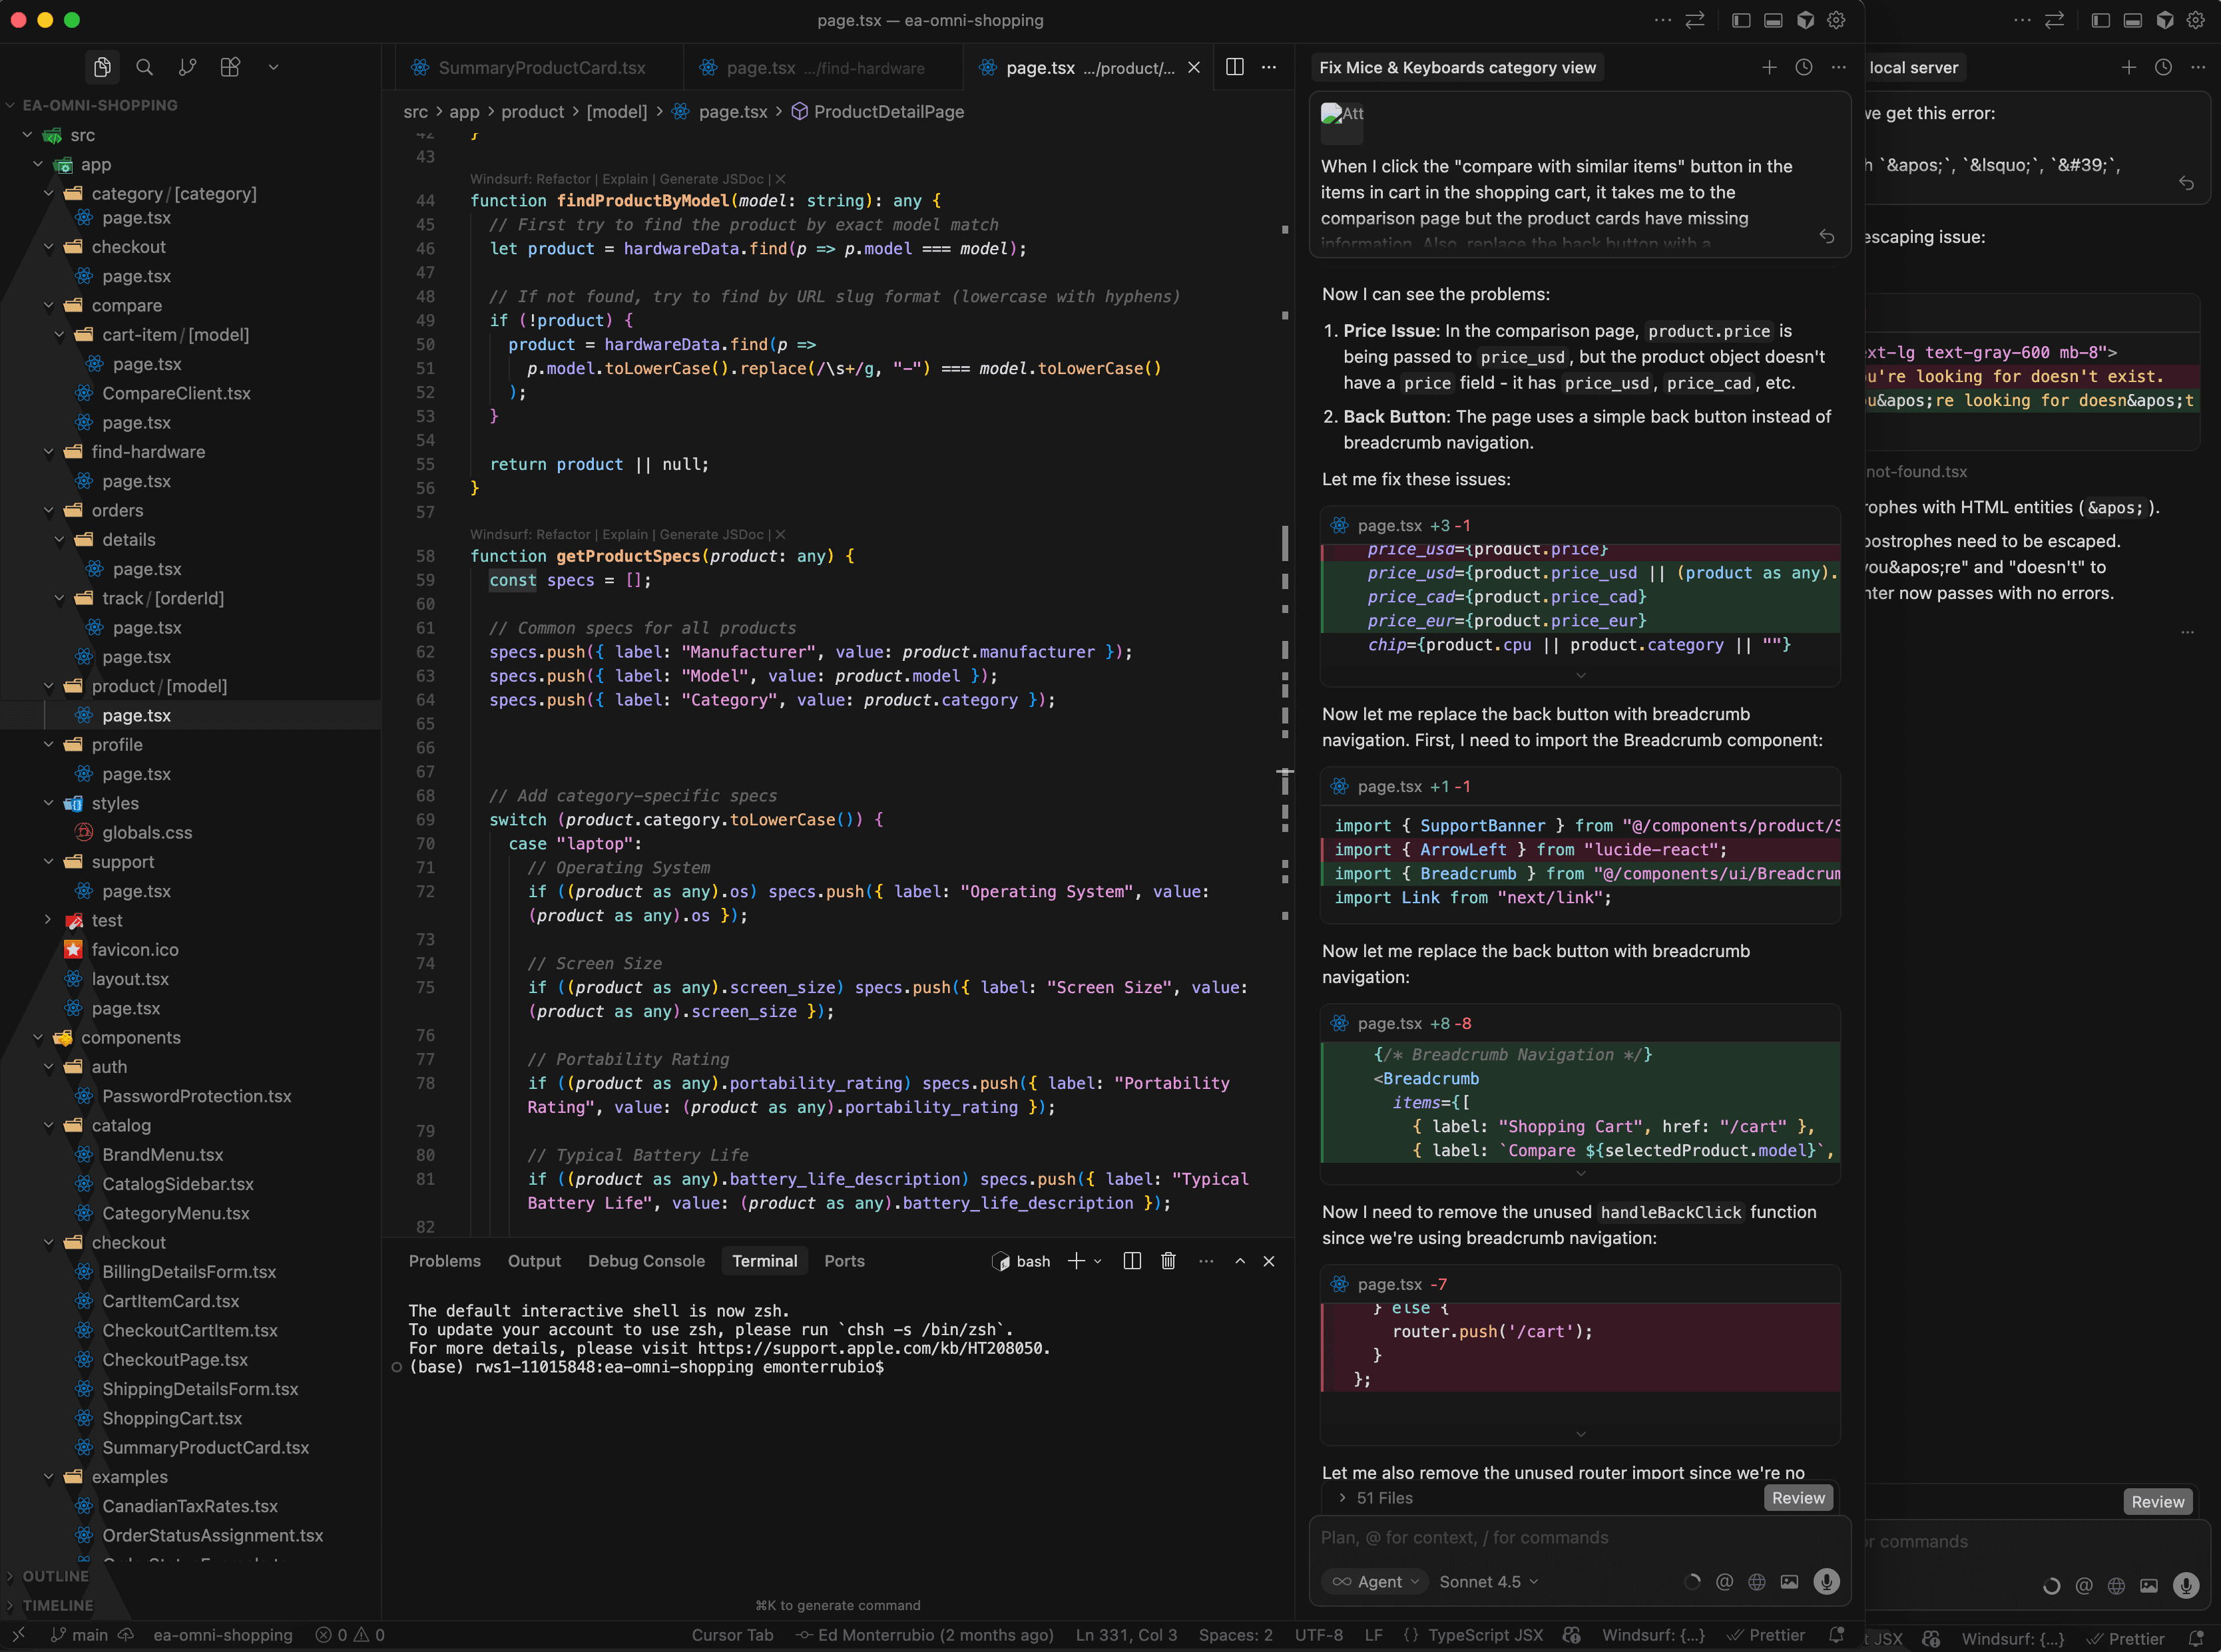
Task: Open the Search view in sidebar
Action: [x=144, y=67]
